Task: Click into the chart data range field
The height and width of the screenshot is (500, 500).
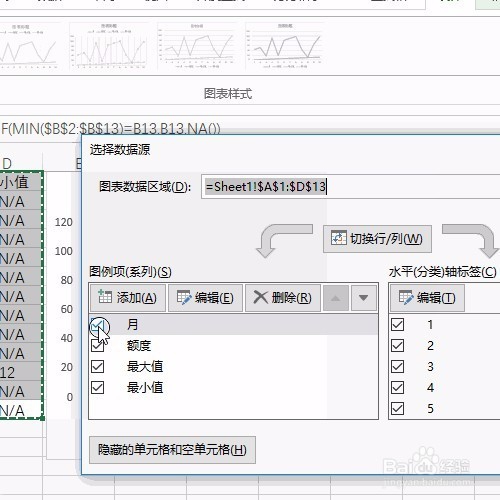Action: click(x=350, y=186)
